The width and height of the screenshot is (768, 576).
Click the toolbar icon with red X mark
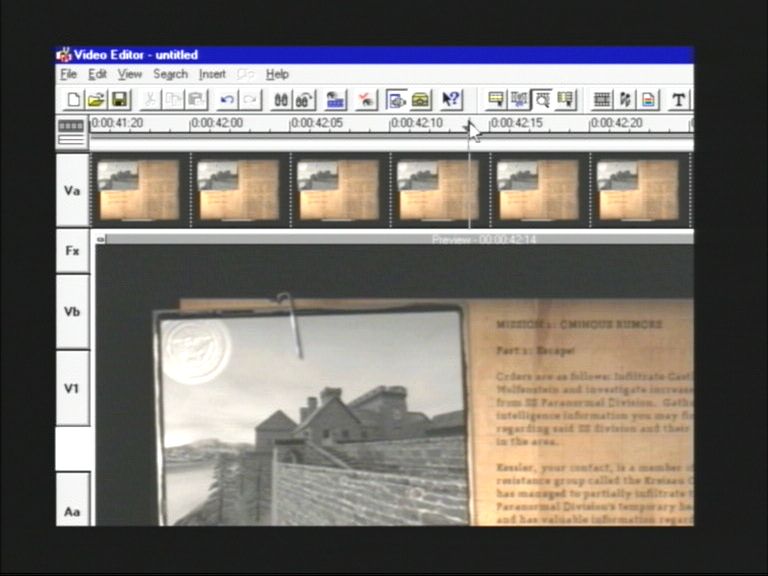coord(365,100)
